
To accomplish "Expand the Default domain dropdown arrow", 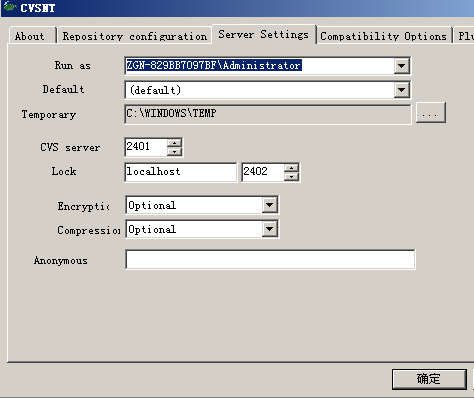I will (x=402, y=90).
